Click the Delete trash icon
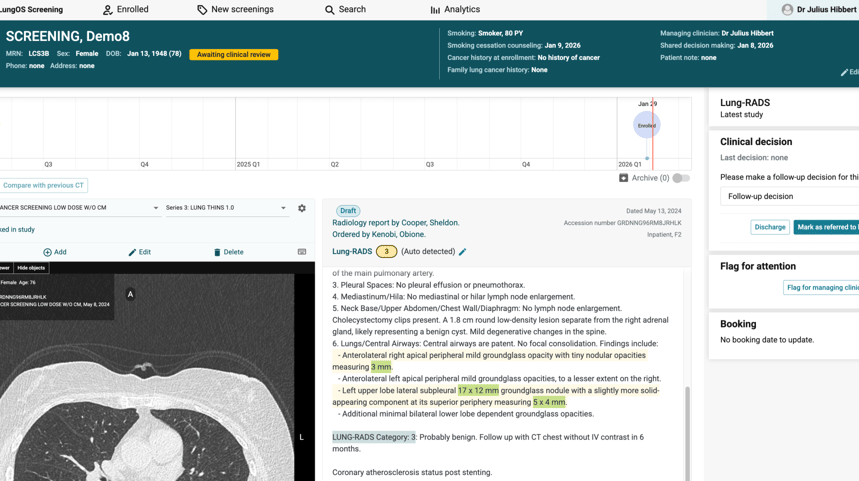Image resolution: width=859 pixels, height=481 pixels. point(217,252)
